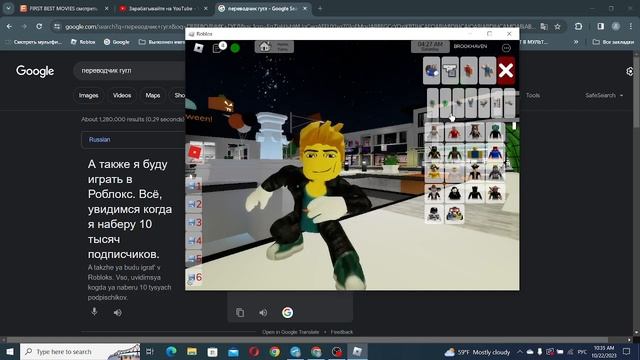Change the Russian target language selector

(x=100, y=140)
